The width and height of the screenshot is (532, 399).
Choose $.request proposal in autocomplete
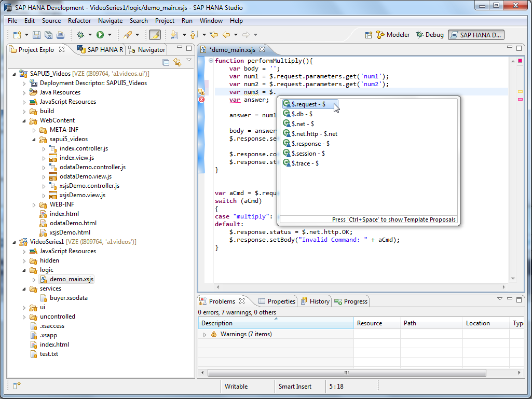tap(308, 104)
